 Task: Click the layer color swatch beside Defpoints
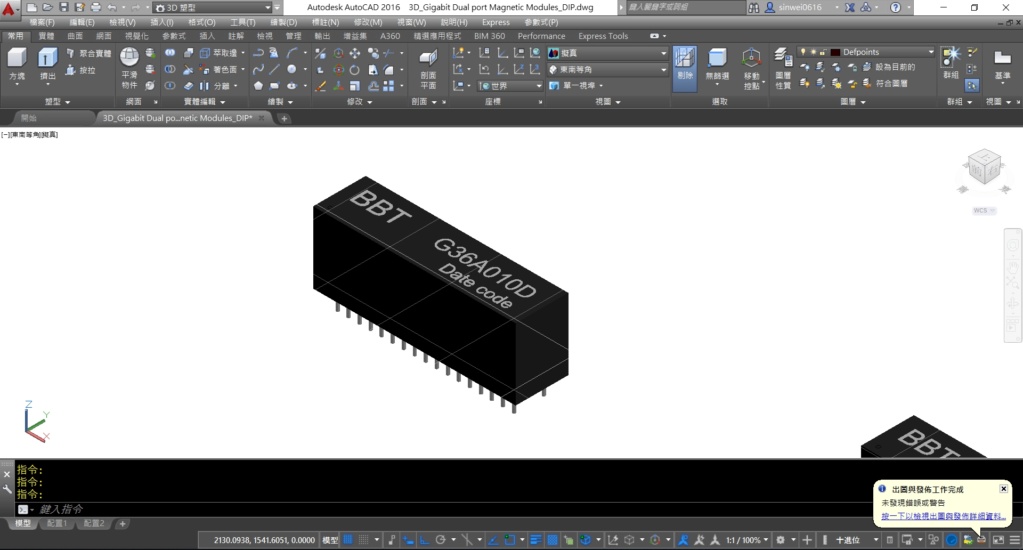pos(835,52)
